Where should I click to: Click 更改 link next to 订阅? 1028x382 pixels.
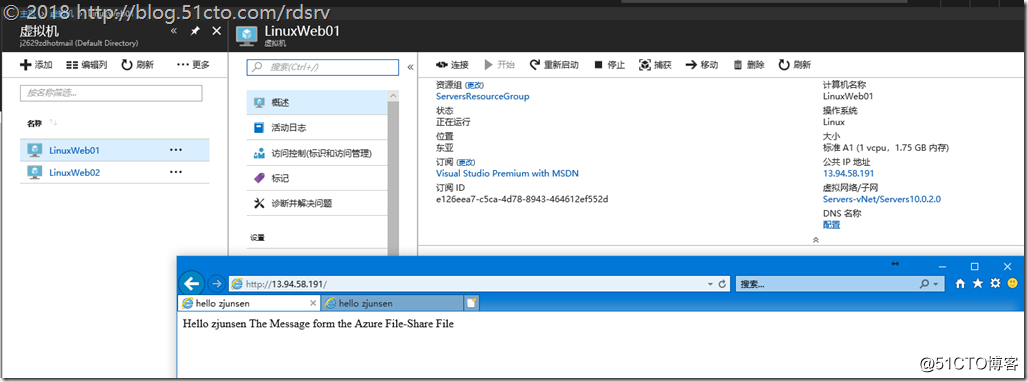(x=466, y=162)
